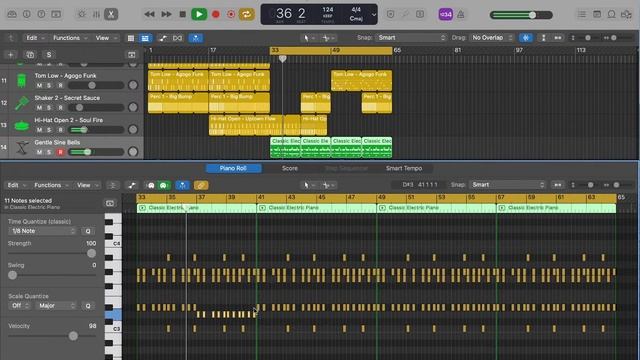
Task: Open the tracks area Snap Smart dropdown
Action: click(411, 38)
